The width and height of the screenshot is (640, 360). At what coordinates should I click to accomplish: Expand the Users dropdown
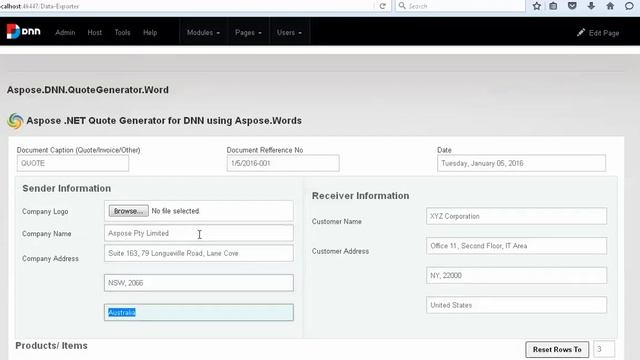(x=289, y=32)
